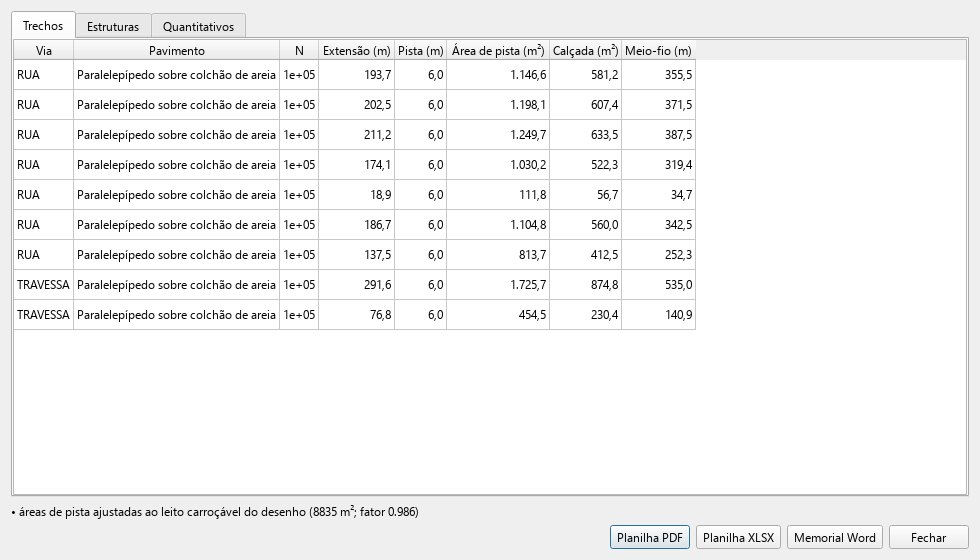Select the Trechos tab
Viewport: 980px width, 560px height.
(43, 26)
